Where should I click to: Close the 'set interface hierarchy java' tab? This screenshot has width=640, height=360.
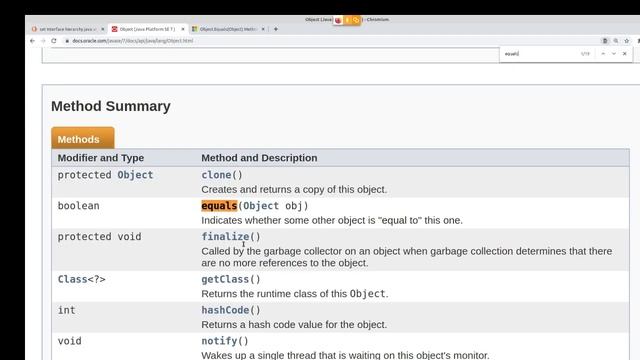point(102,29)
